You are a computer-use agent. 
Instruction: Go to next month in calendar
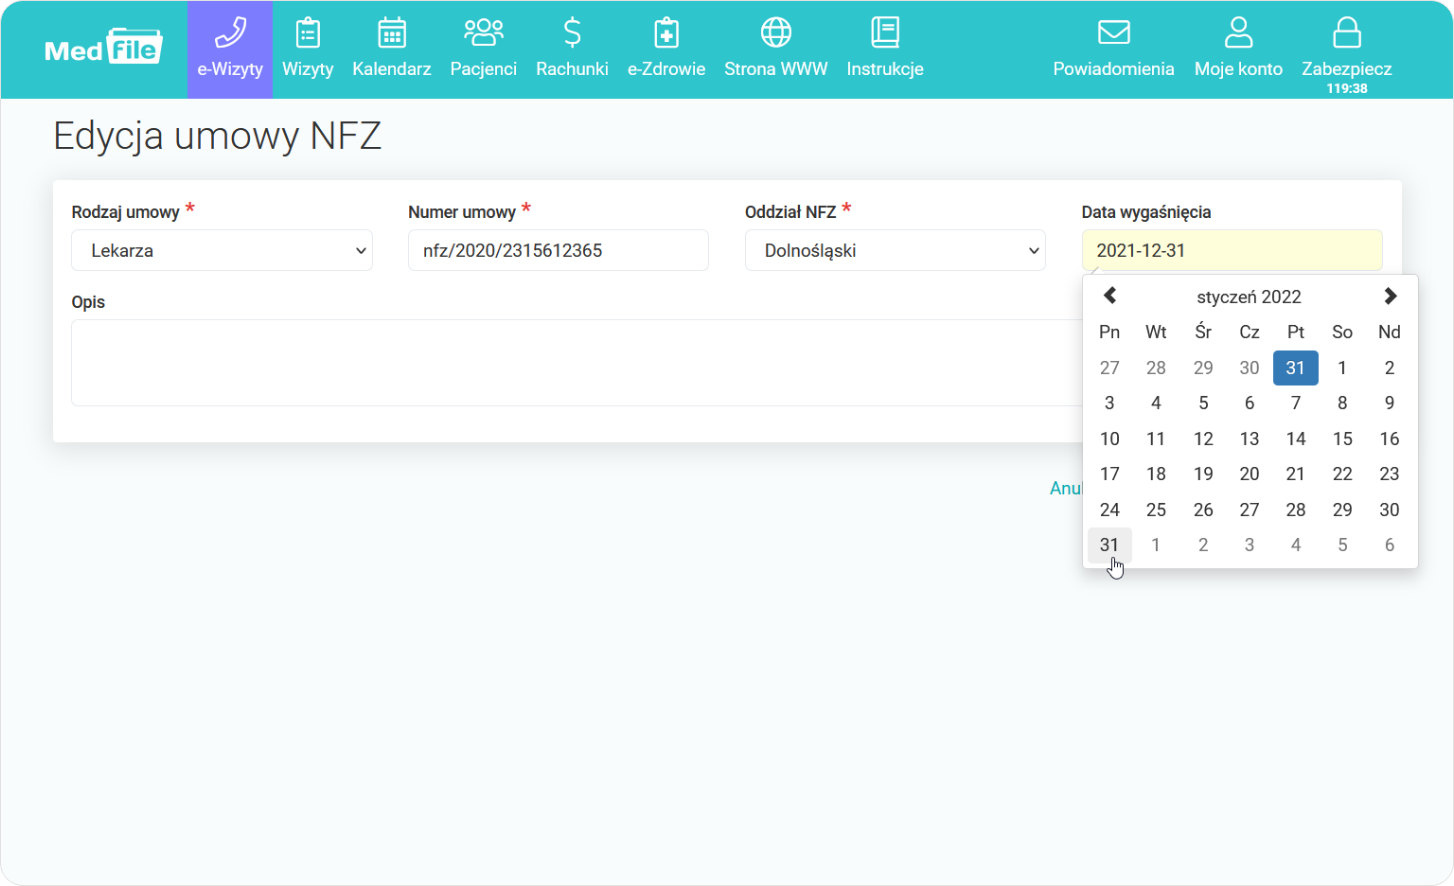(1390, 296)
